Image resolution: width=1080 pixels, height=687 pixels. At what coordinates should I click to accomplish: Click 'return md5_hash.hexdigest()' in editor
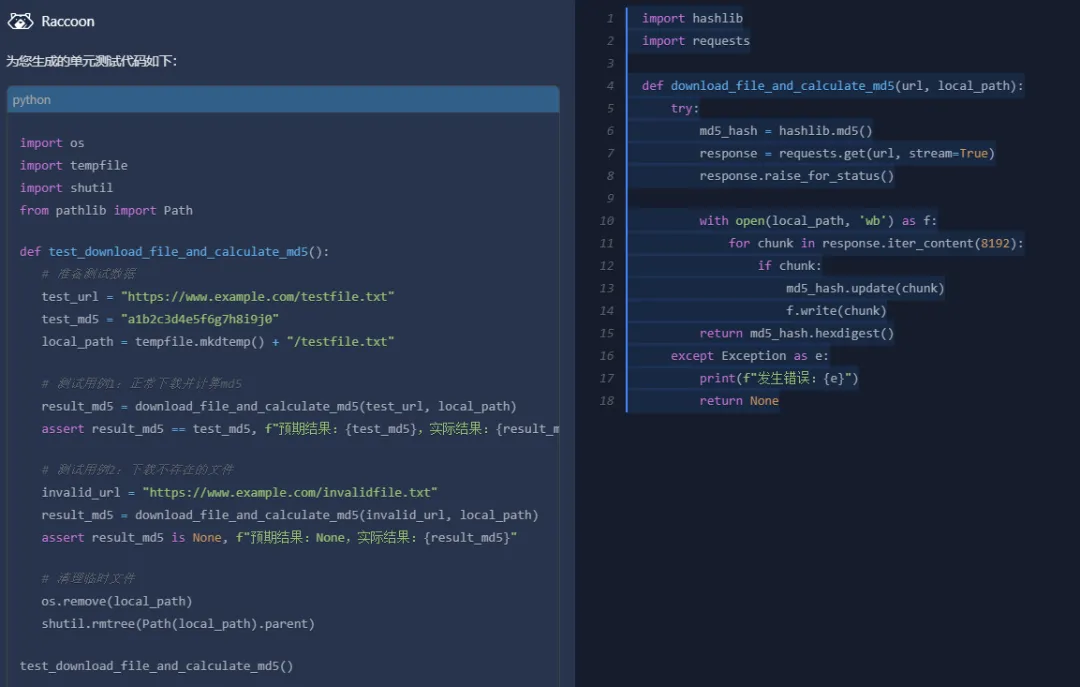pyautogui.click(x=796, y=333)
